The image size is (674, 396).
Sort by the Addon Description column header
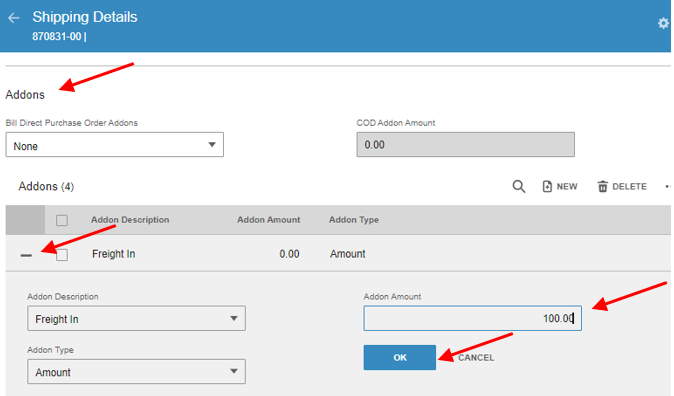click(130, 220)
